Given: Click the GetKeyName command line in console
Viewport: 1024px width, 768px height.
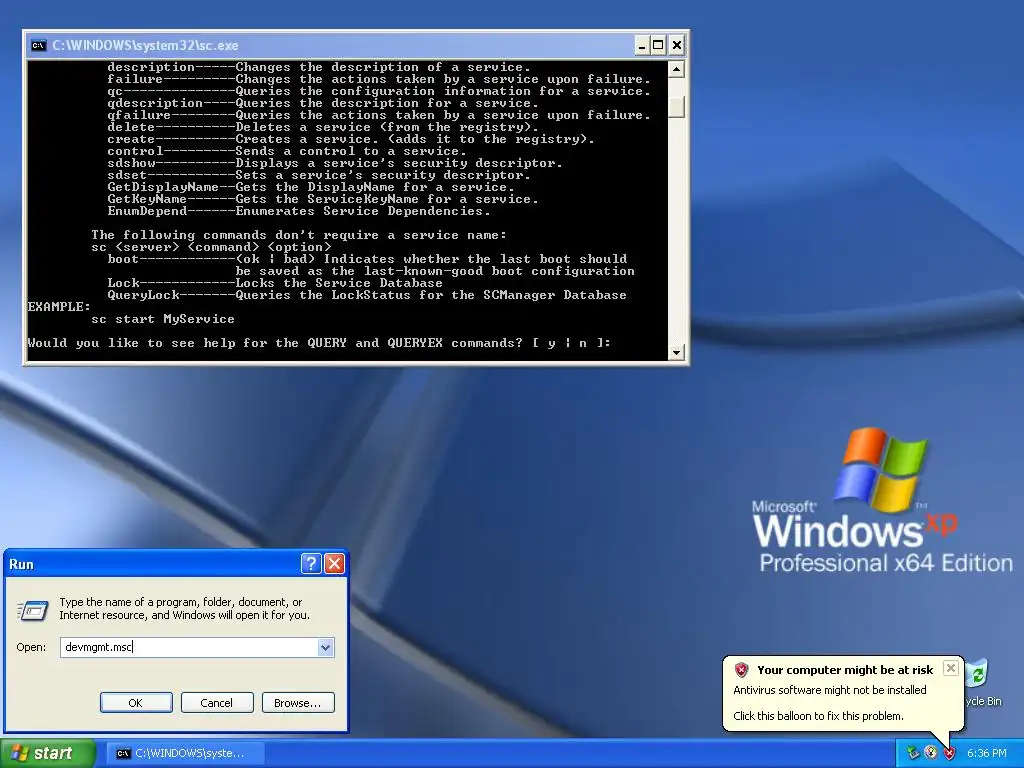Looking at the screenshot, I should point(323,199).
